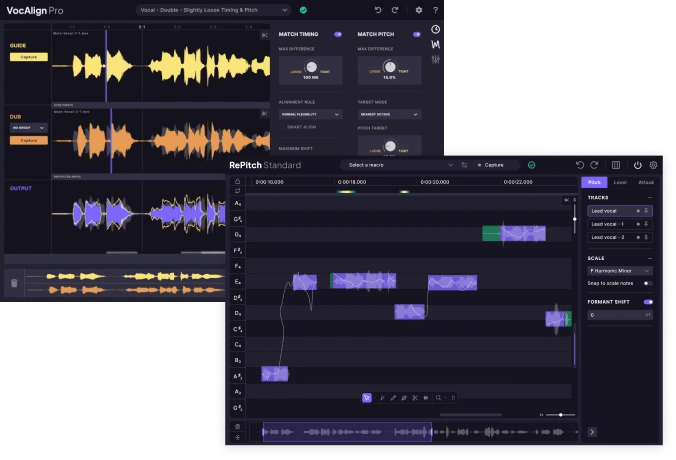
Task: Toggle the Formant Shift switch
Action: click(648, 302)
